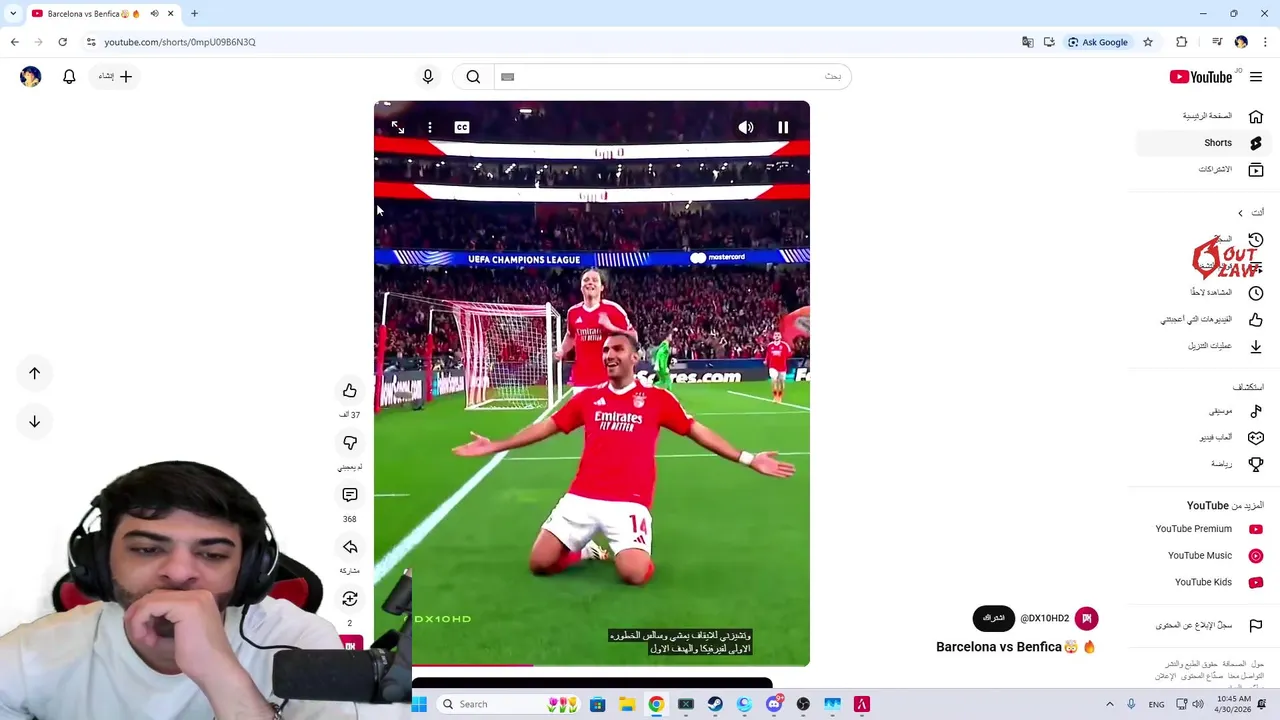Mute the Short's volume speaker icon
1280x720 pixels.
pos(746,127)
